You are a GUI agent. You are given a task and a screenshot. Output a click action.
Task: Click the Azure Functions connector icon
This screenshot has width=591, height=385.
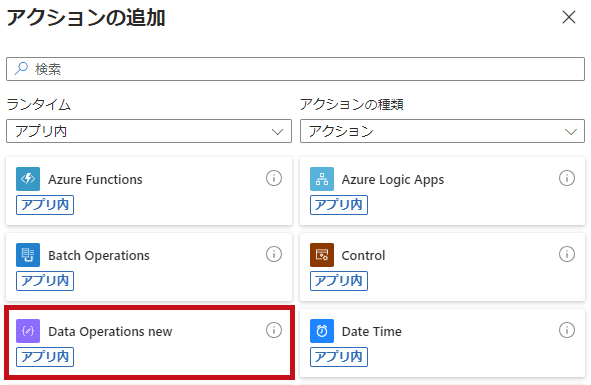tap(28, 179)
